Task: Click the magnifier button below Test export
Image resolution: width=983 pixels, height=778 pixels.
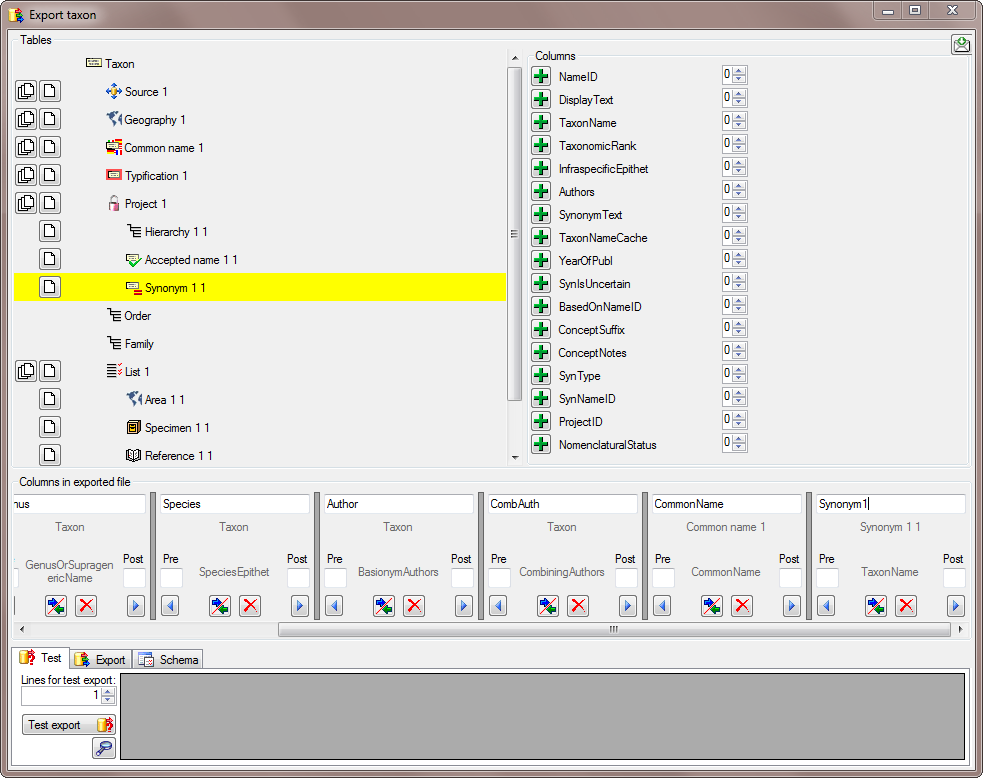Action: 104,748
